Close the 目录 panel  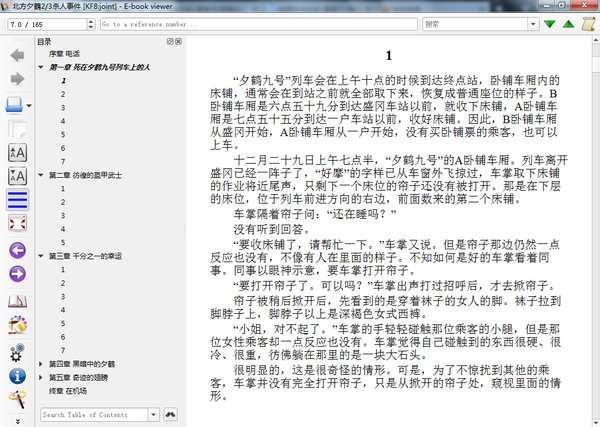179,41
